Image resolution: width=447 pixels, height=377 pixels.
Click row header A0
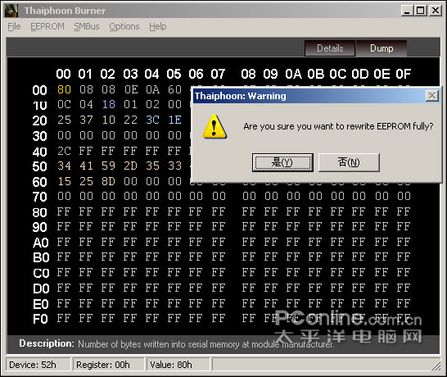[41, 243]
